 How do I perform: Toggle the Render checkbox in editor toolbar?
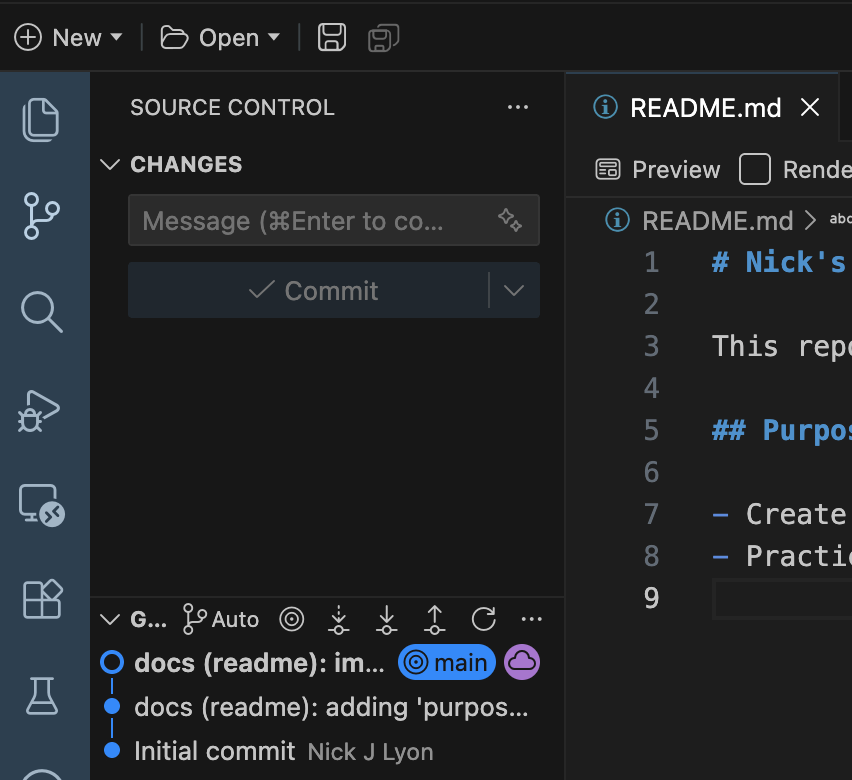pos(755,169)
